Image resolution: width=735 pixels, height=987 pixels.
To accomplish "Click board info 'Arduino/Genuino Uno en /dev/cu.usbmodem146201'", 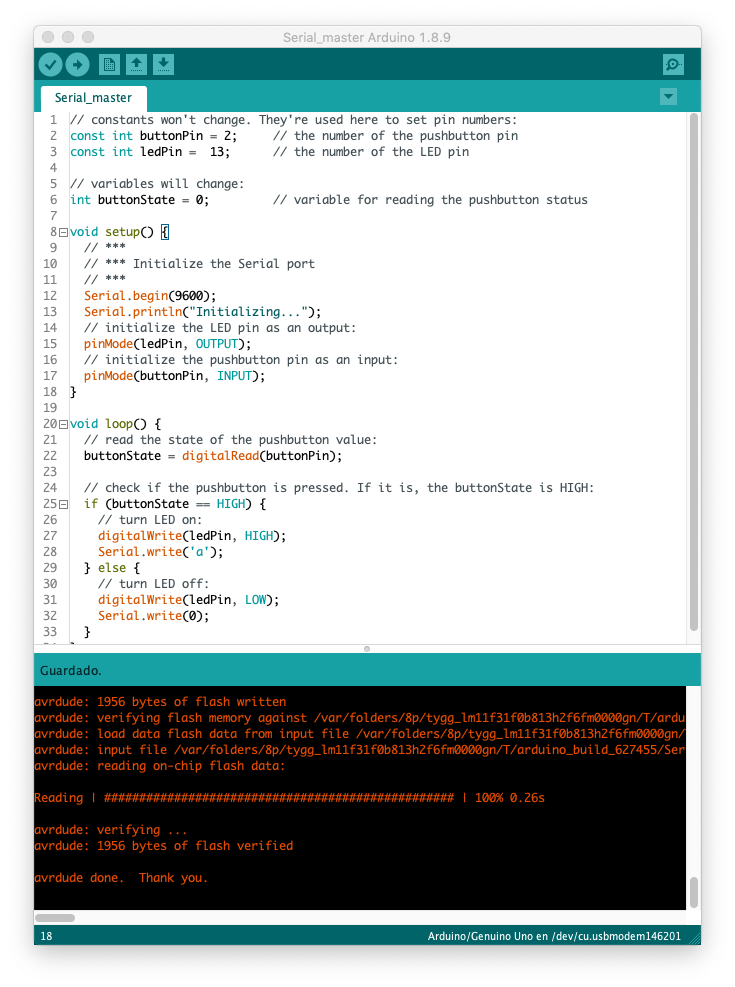I will point(554,936).
